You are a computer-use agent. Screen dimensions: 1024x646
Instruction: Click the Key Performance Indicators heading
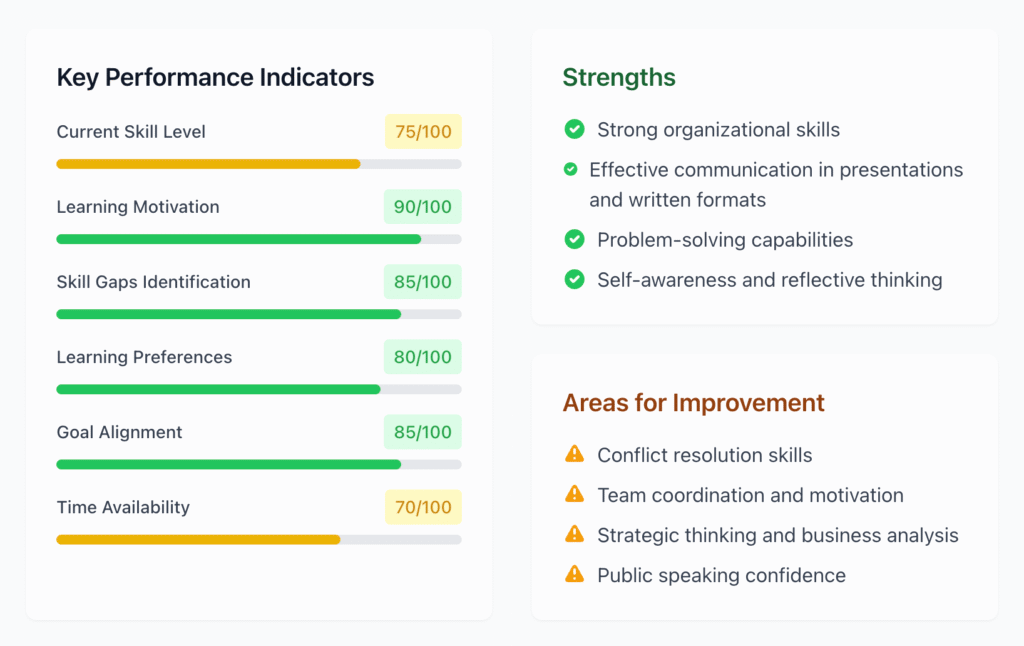pyautogui.click(x=215, y=77)
